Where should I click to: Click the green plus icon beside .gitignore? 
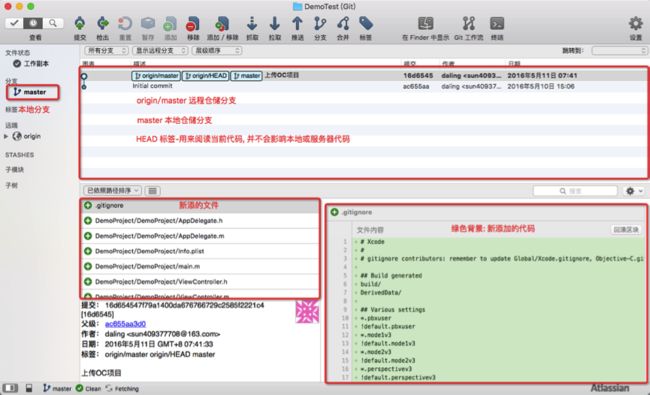pyautogui.click(x=88, y=205)
